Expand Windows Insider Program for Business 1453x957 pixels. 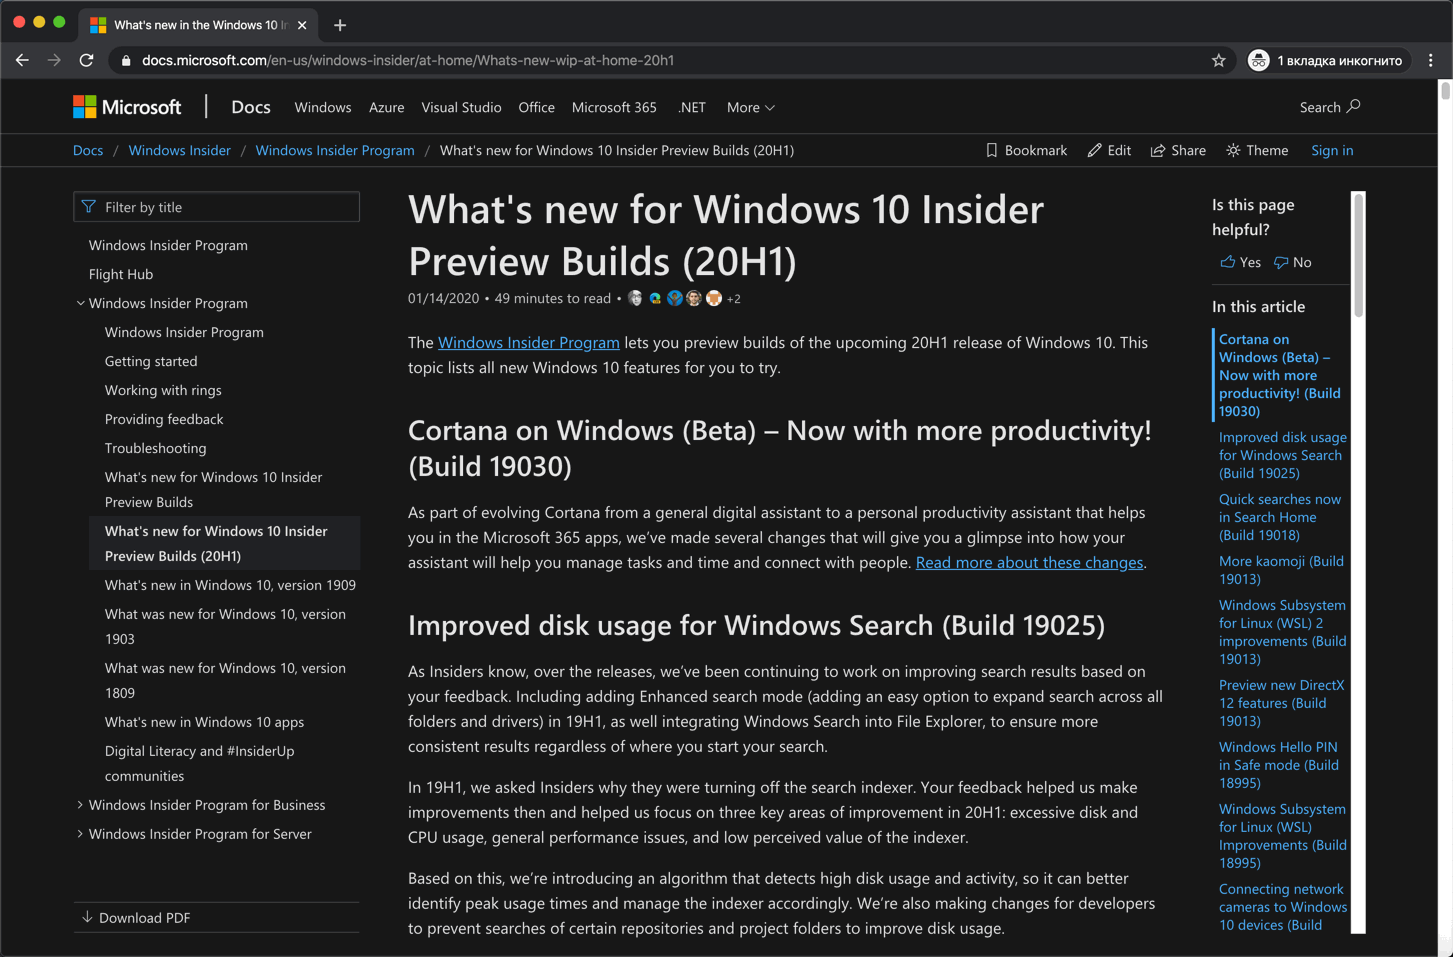(80, 805)
